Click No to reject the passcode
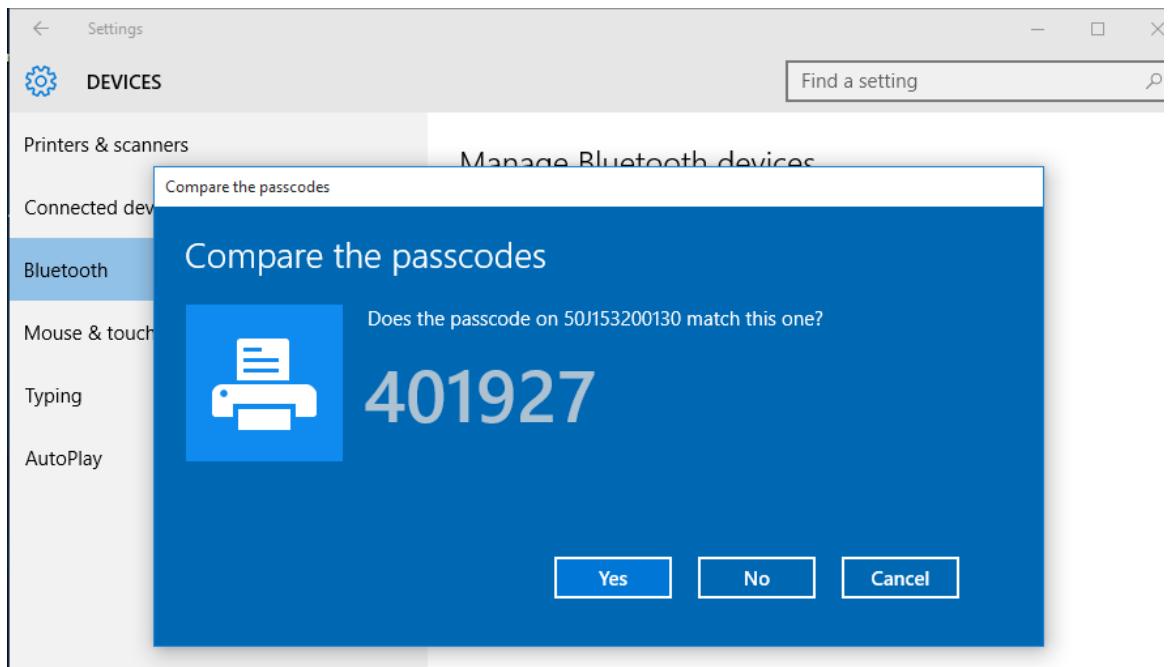This screenshot has height=667, width=1170. point(757,577)
